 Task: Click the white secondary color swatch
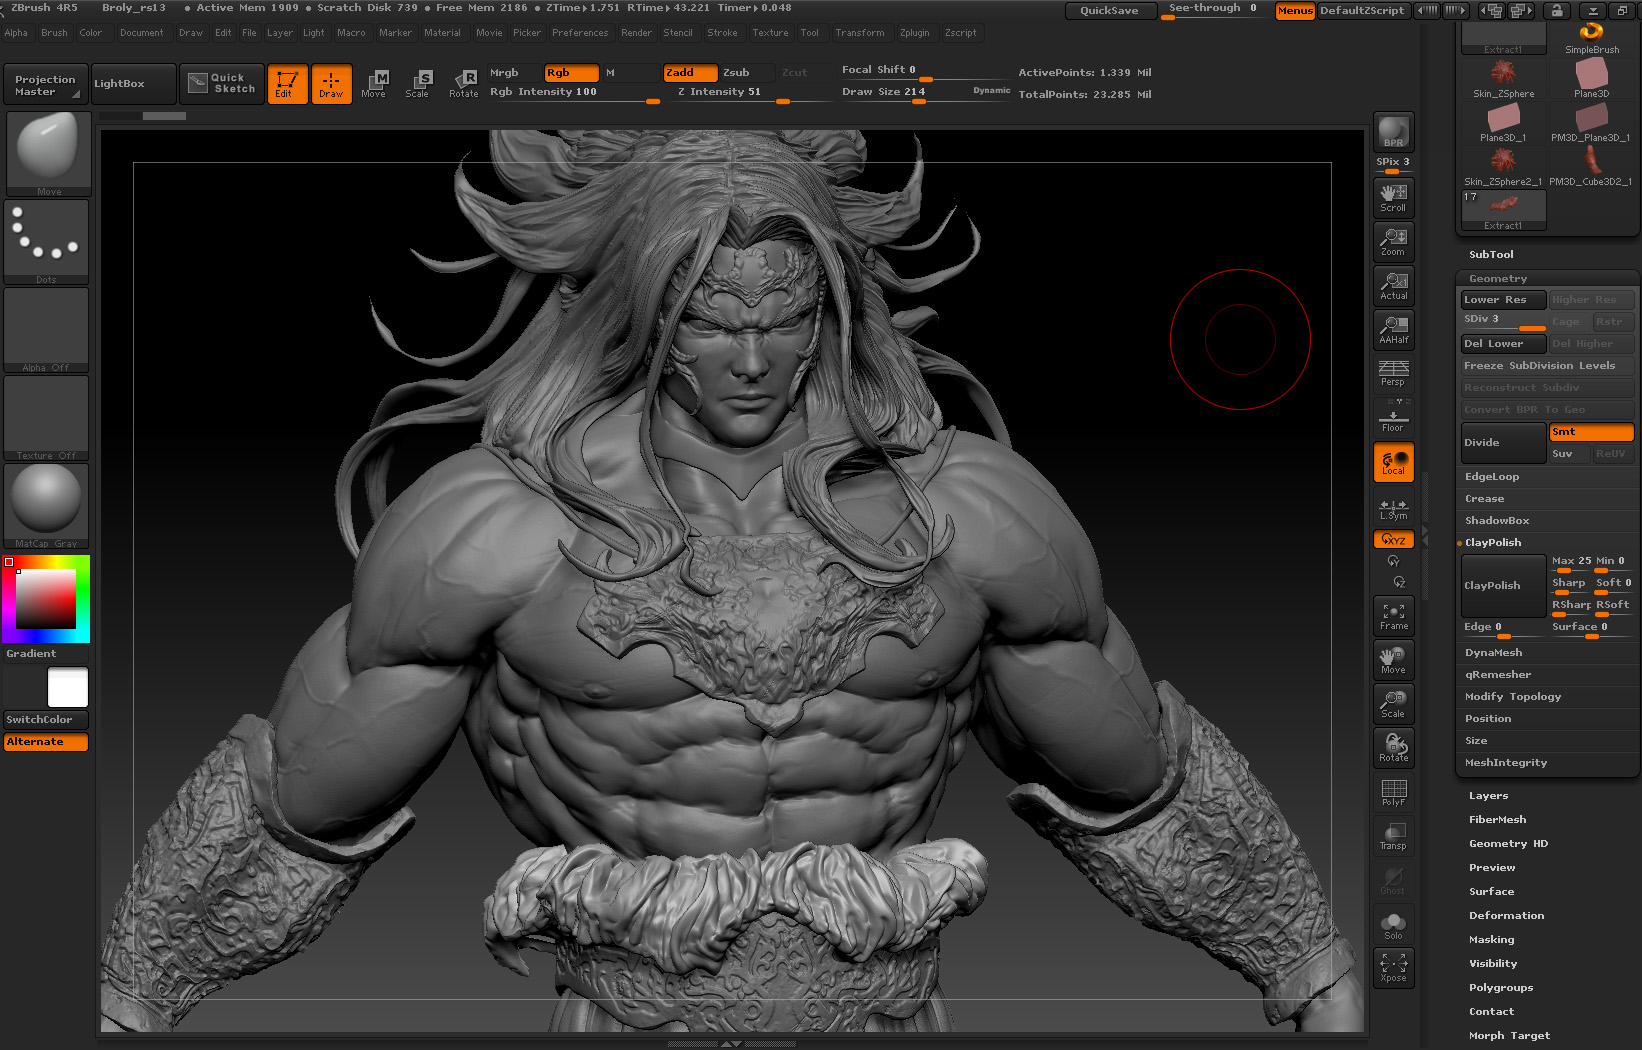pyautogui.click(x=68, y=687)
